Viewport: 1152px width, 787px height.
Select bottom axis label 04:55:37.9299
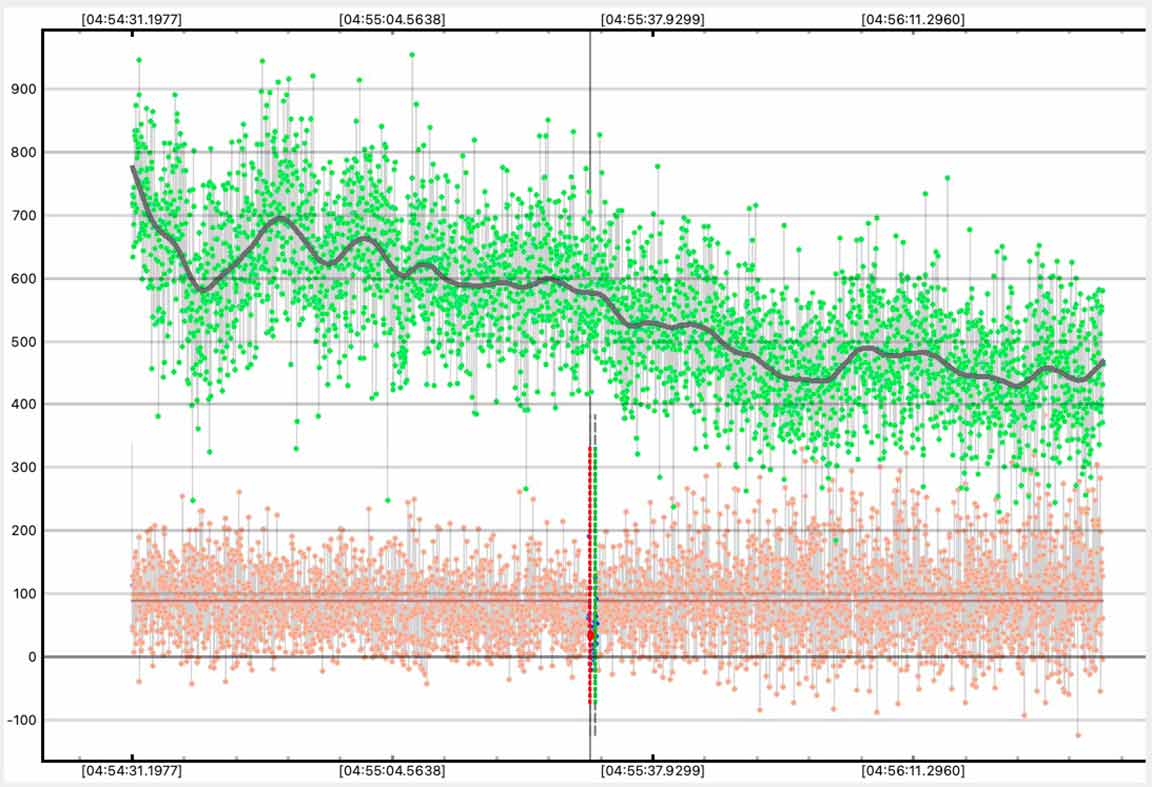[x=652, y=771]
